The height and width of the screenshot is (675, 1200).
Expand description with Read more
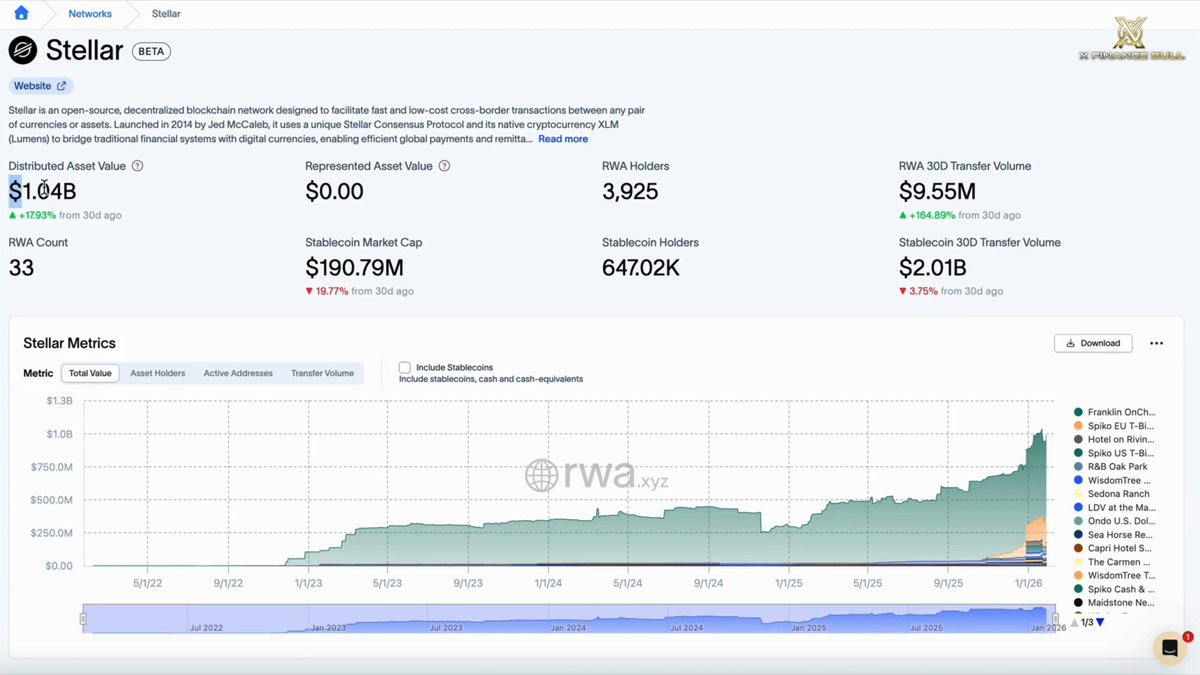[x=563, y=139]
